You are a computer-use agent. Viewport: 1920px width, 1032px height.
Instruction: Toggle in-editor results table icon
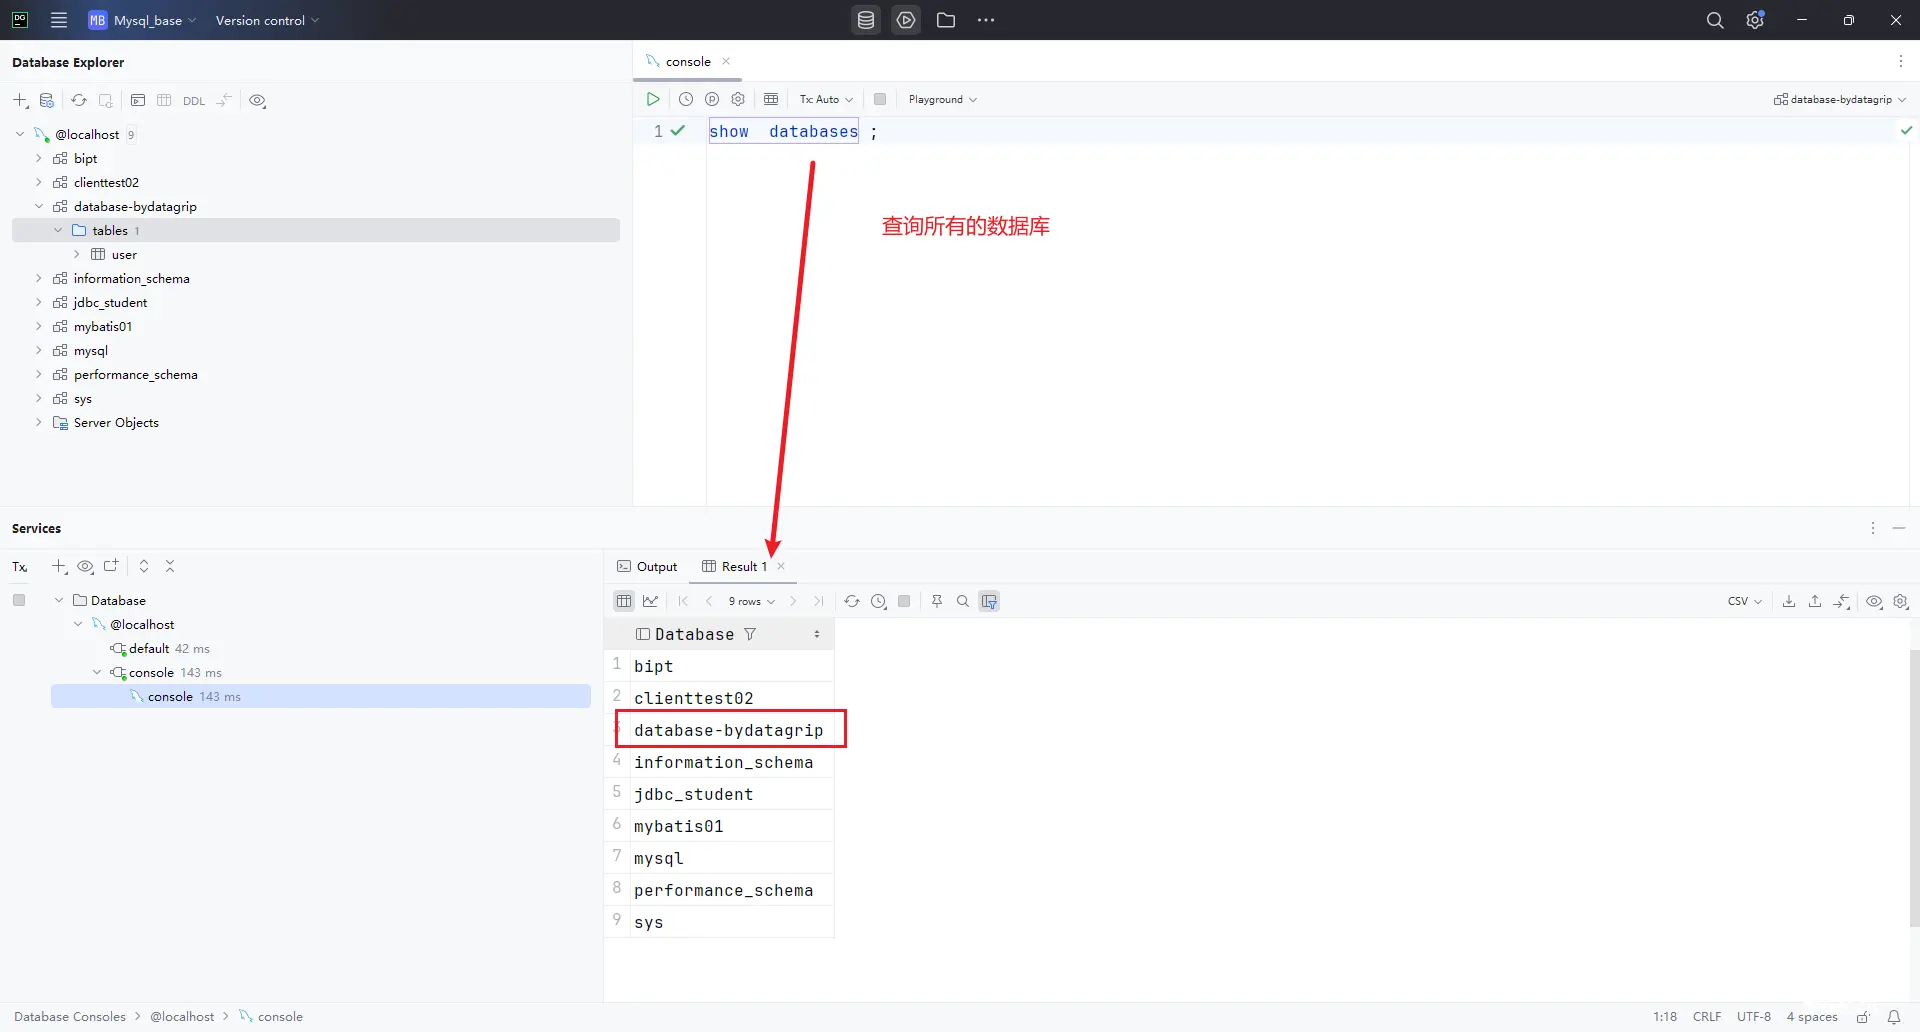click(771, 99)
